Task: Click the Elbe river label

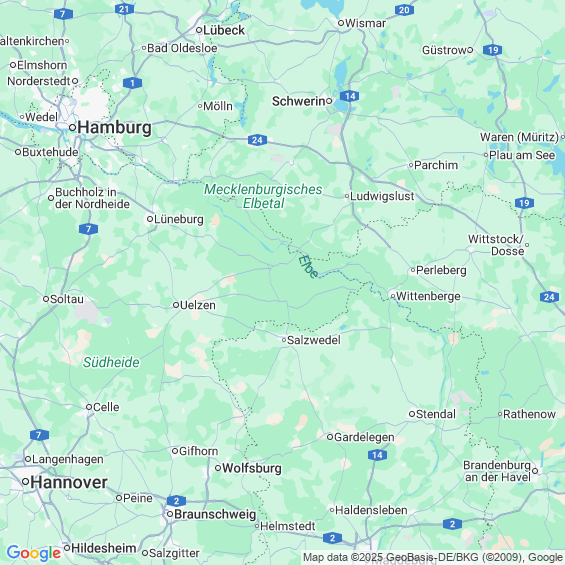Action: pos(308,267)
